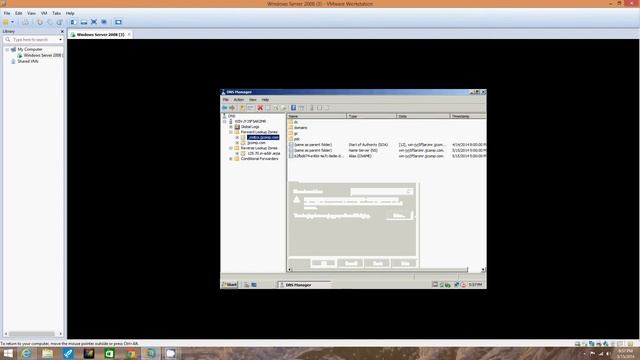Image resolution: width=640 pixels, height=360 pixels.
Task: Open the Library search dropdown arrow
Action: [60, 40]
